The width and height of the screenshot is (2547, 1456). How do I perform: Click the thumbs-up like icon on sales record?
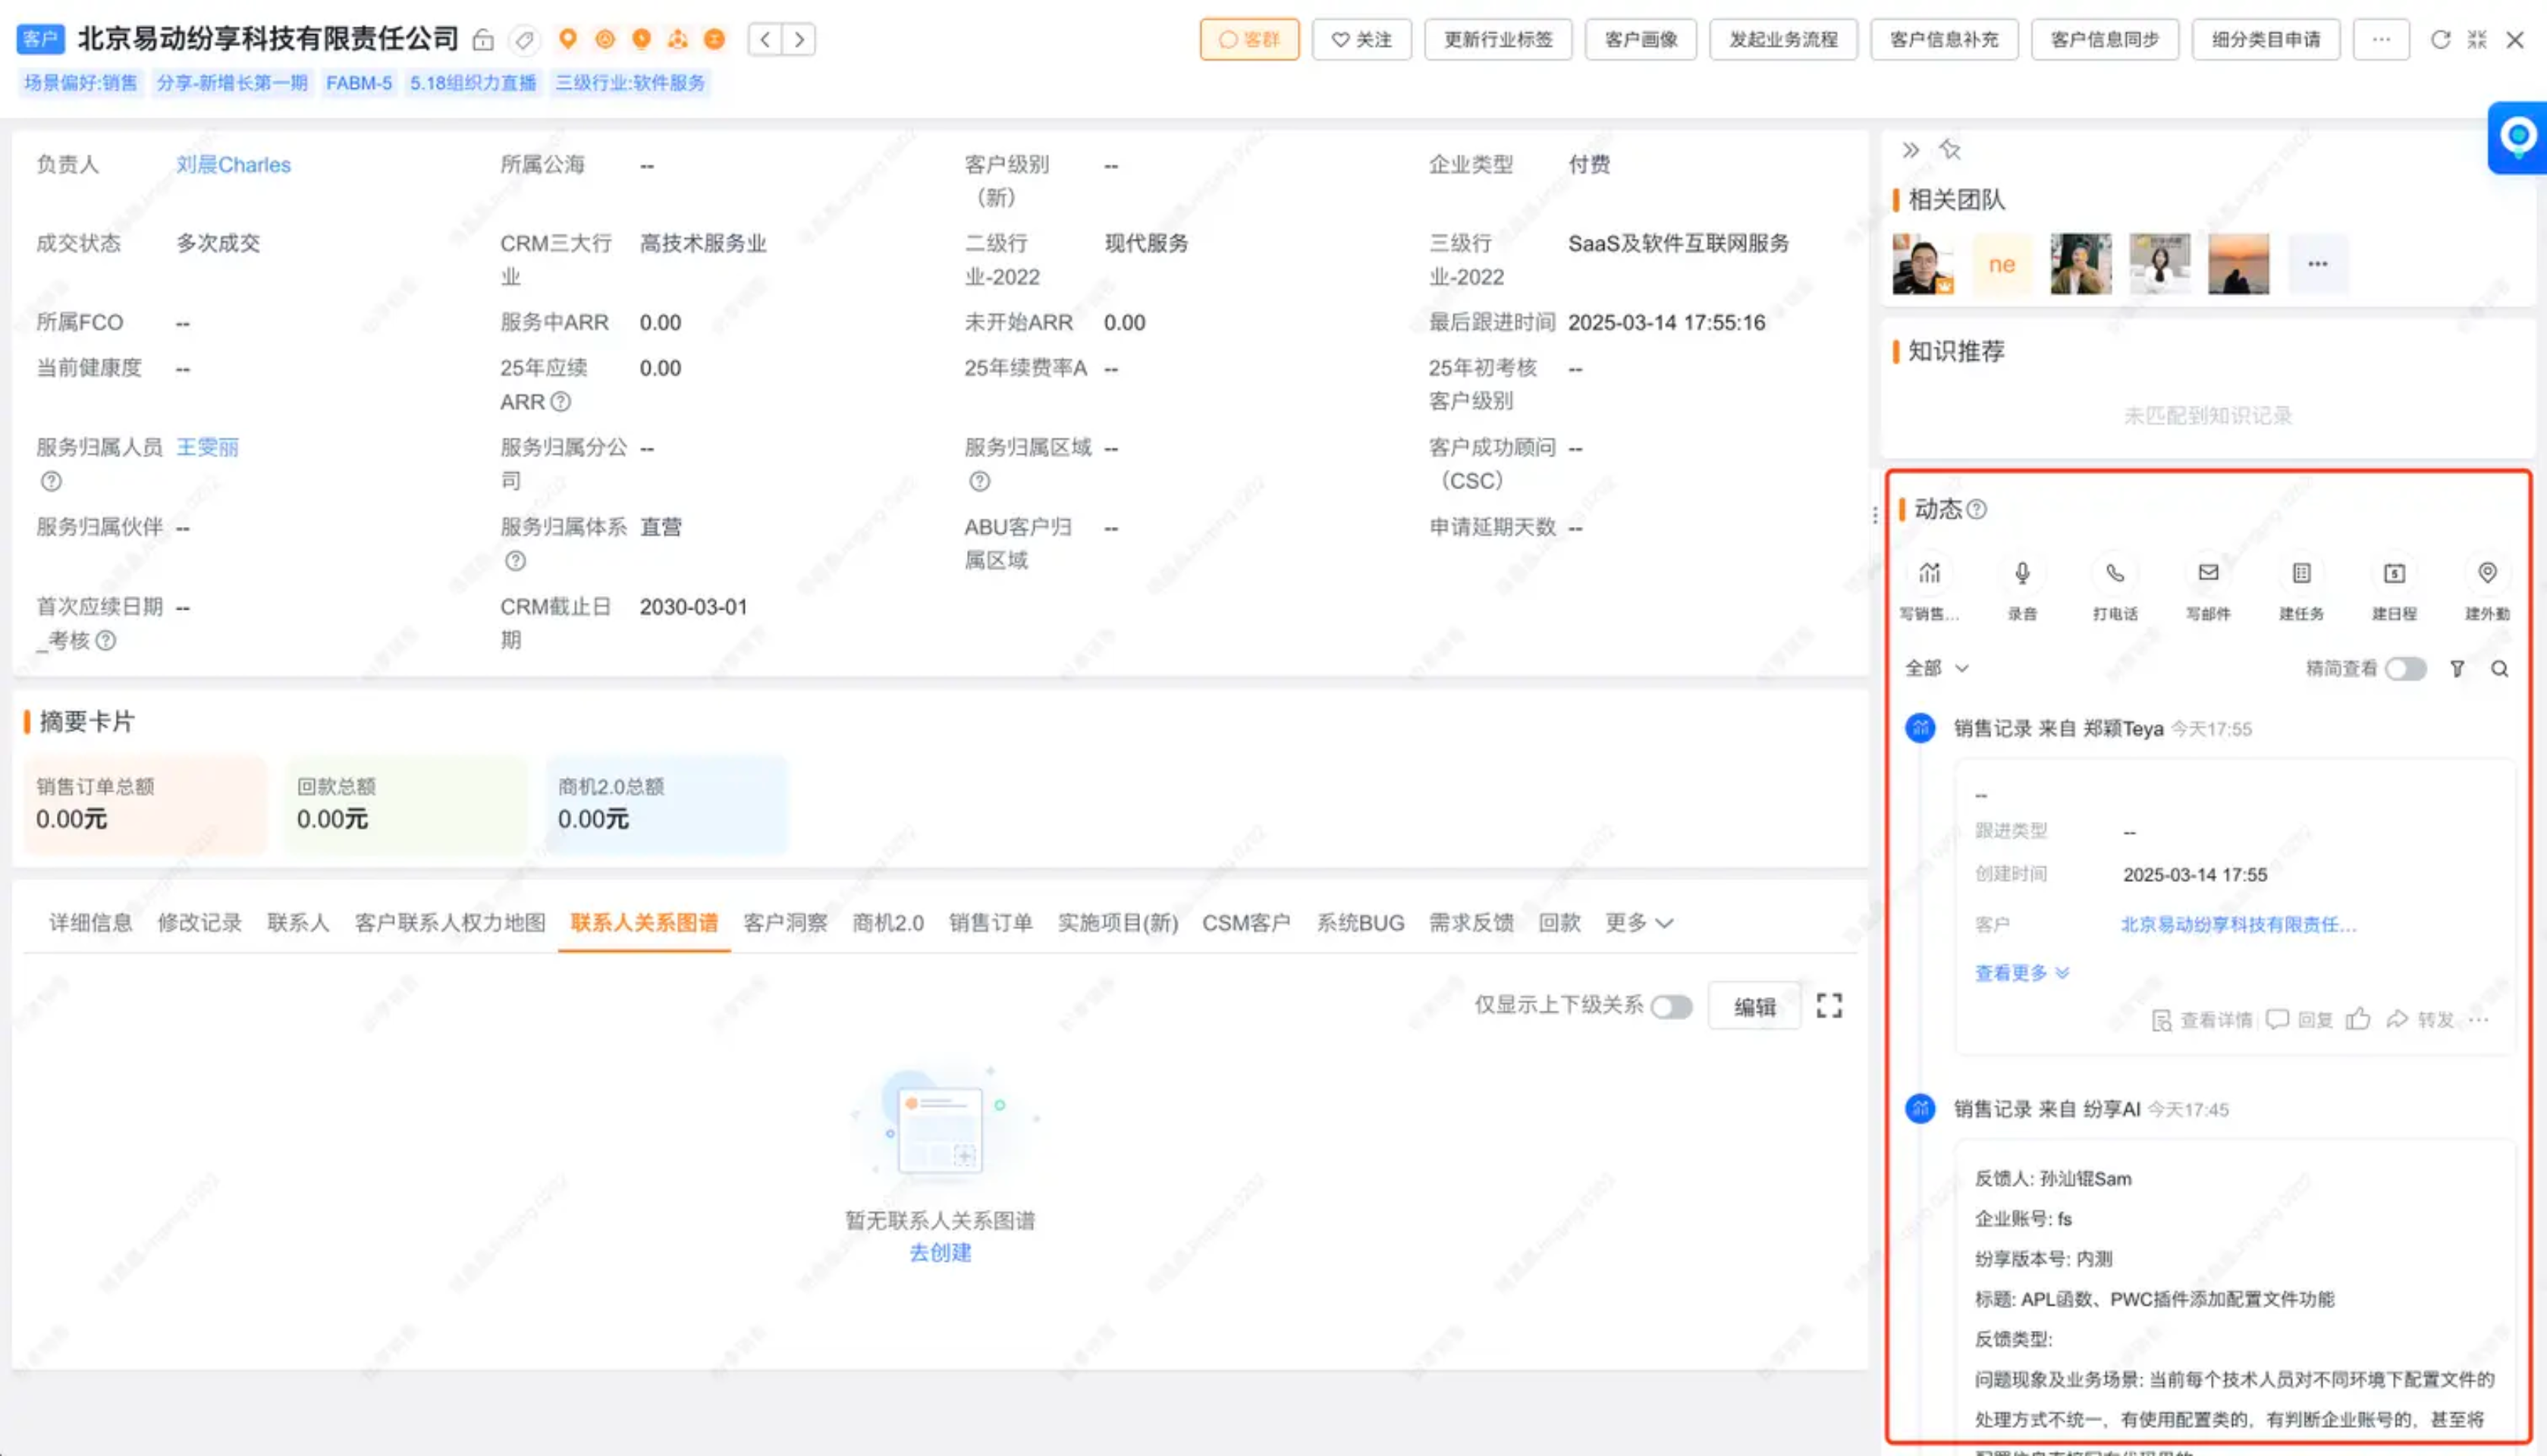pos(2358,1019)
